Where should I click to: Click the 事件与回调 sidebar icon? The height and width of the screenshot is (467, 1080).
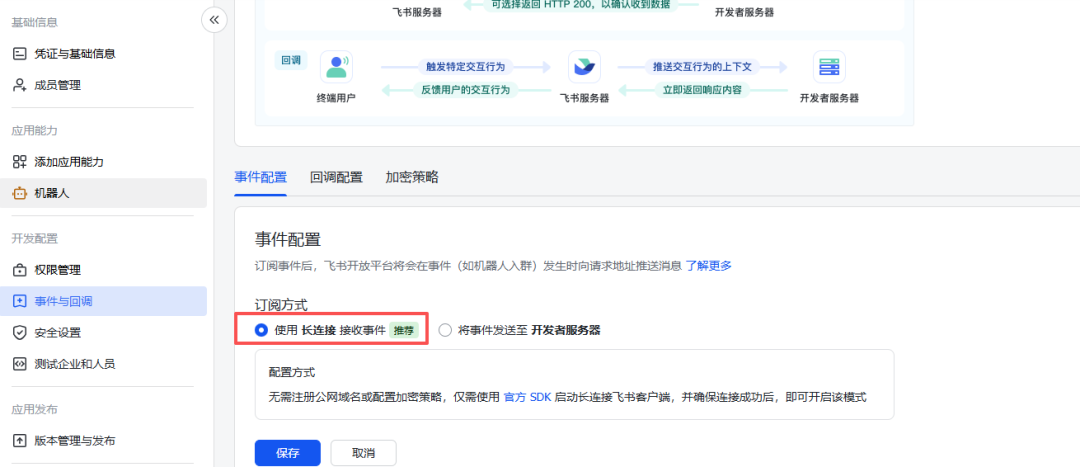point(19,301)
